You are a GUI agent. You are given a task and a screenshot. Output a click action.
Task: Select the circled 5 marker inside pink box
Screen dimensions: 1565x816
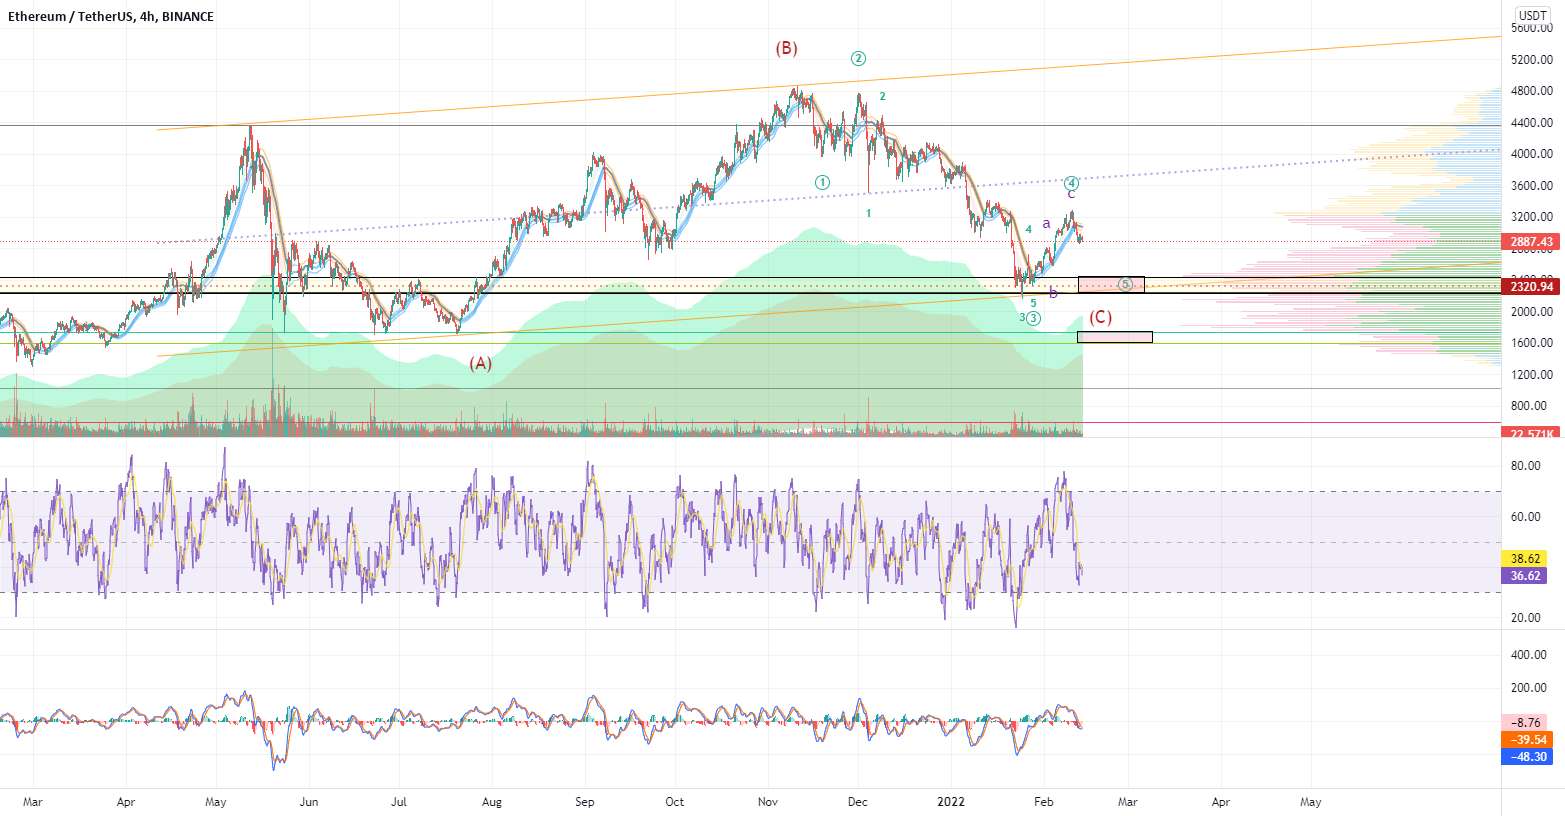click(1126, 284)
